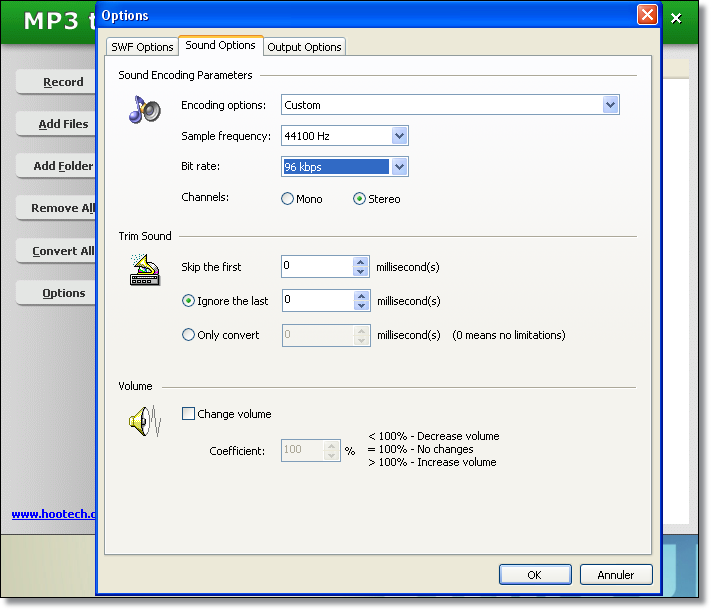Viewport: 711px width, 610px height.
Task: Click the Annuler cancel button
Action: (615, 575)
